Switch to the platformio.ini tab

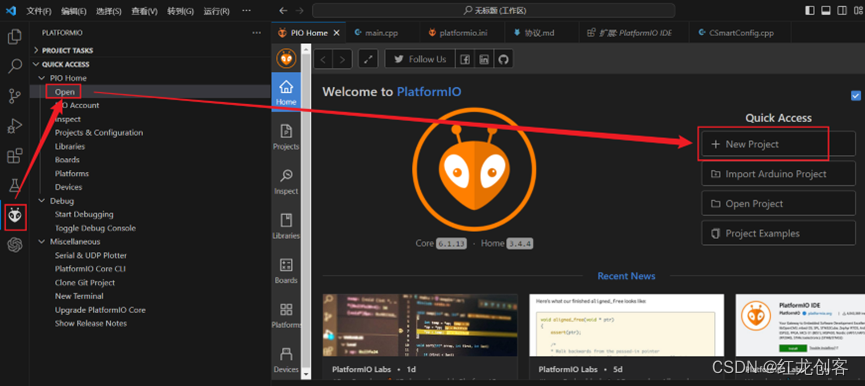tap(462, 33)
